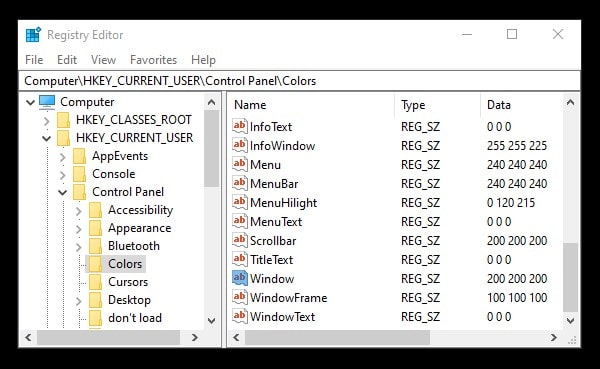Click values pane scroll up arrow
Image resolution: width=600 pixels, height=369 pixels.
571,102
